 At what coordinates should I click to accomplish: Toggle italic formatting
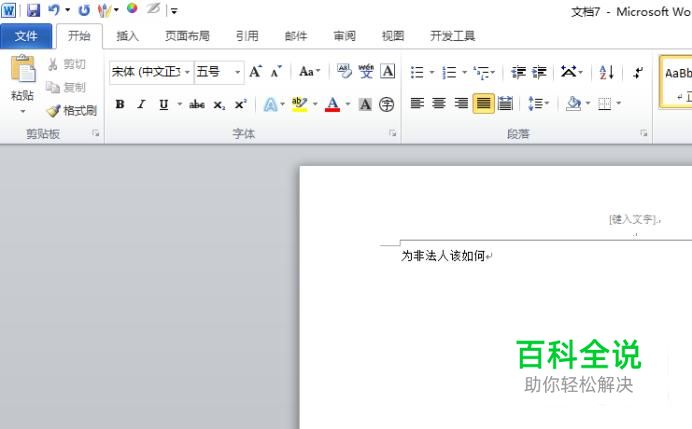141,105
